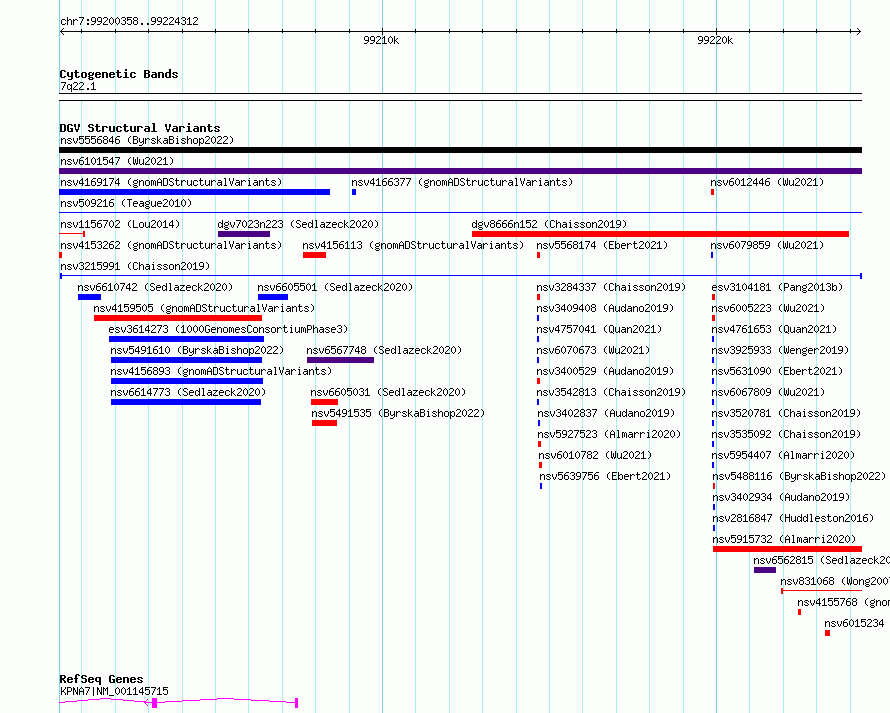This screenshot has height=713, width=890.
Task: Select the purple nsv6101547 Wu2021 bar
Action: pos(460,171)
